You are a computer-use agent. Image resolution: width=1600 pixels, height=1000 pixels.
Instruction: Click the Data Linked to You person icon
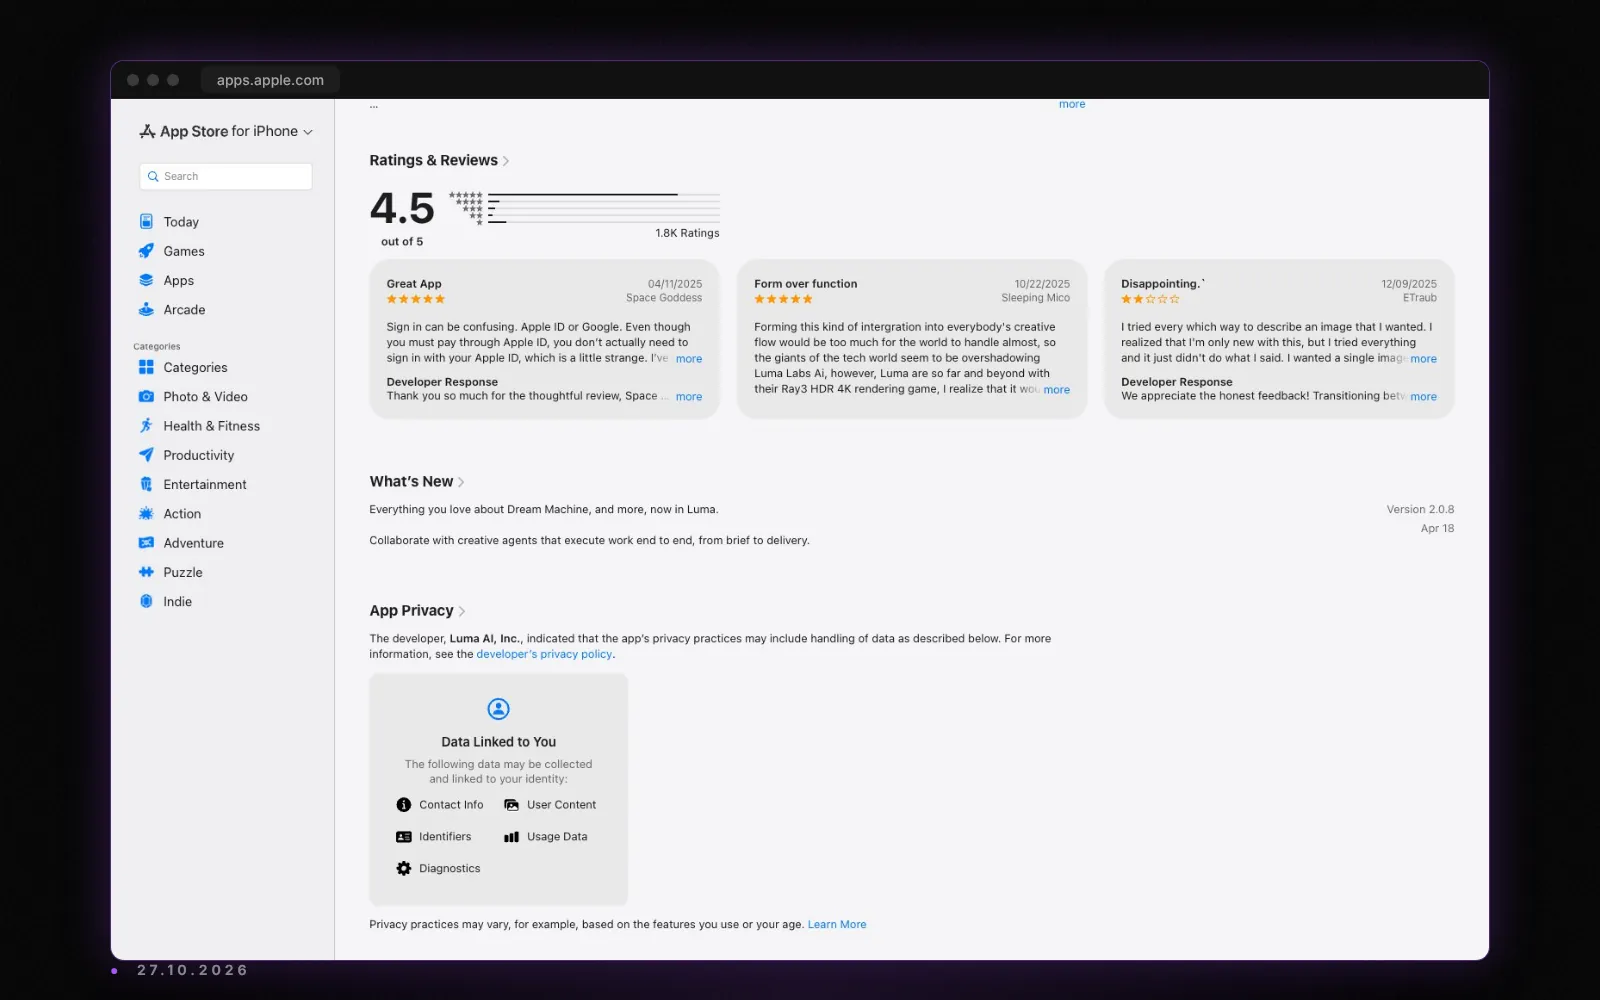[x=498, y=709]
